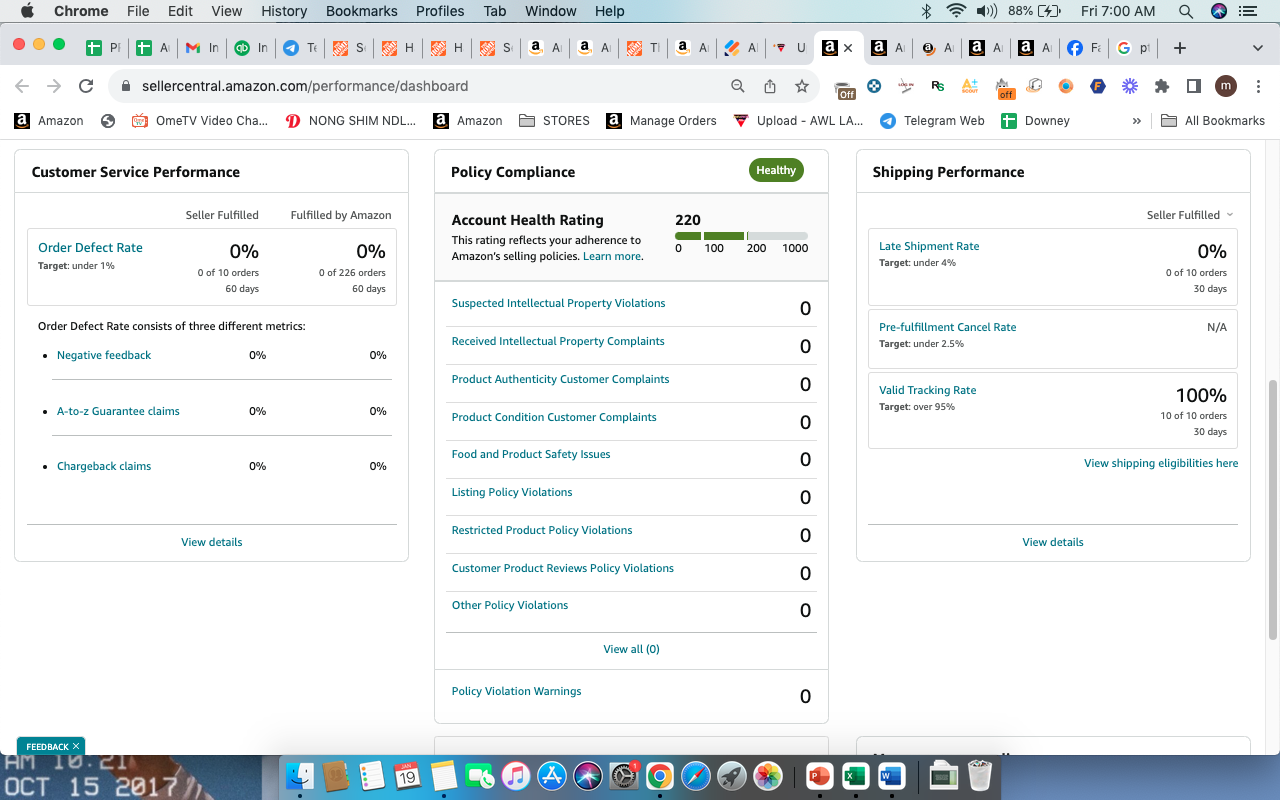Open PowerPoint from the Dock
The width and height of the screenshot is (1280, 800).
click(819, 775)
